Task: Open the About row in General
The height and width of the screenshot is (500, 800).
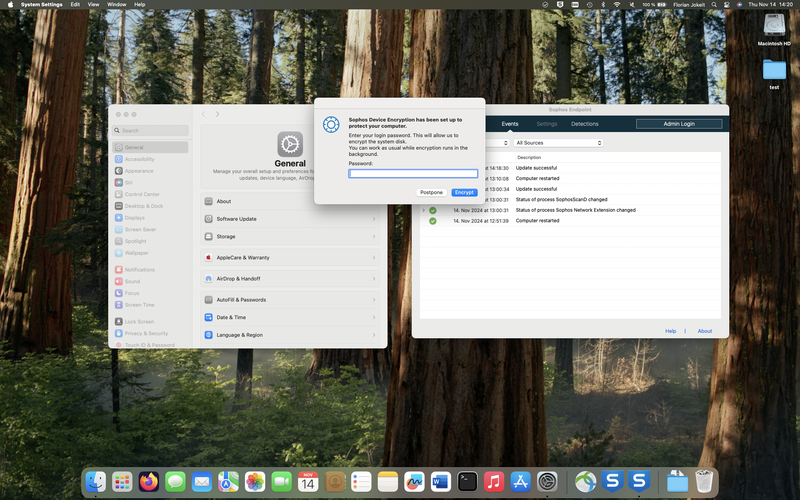Action: (290, 202)
